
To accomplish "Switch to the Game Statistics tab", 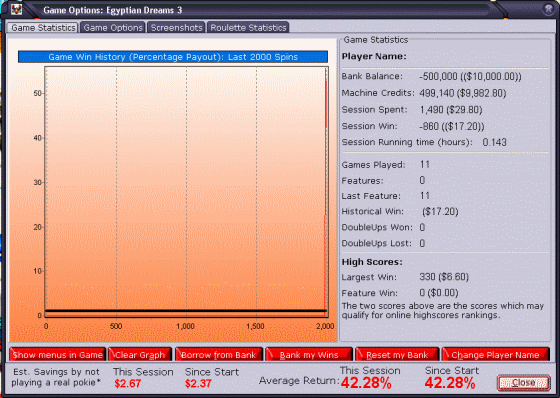I will tap(43, 28).
